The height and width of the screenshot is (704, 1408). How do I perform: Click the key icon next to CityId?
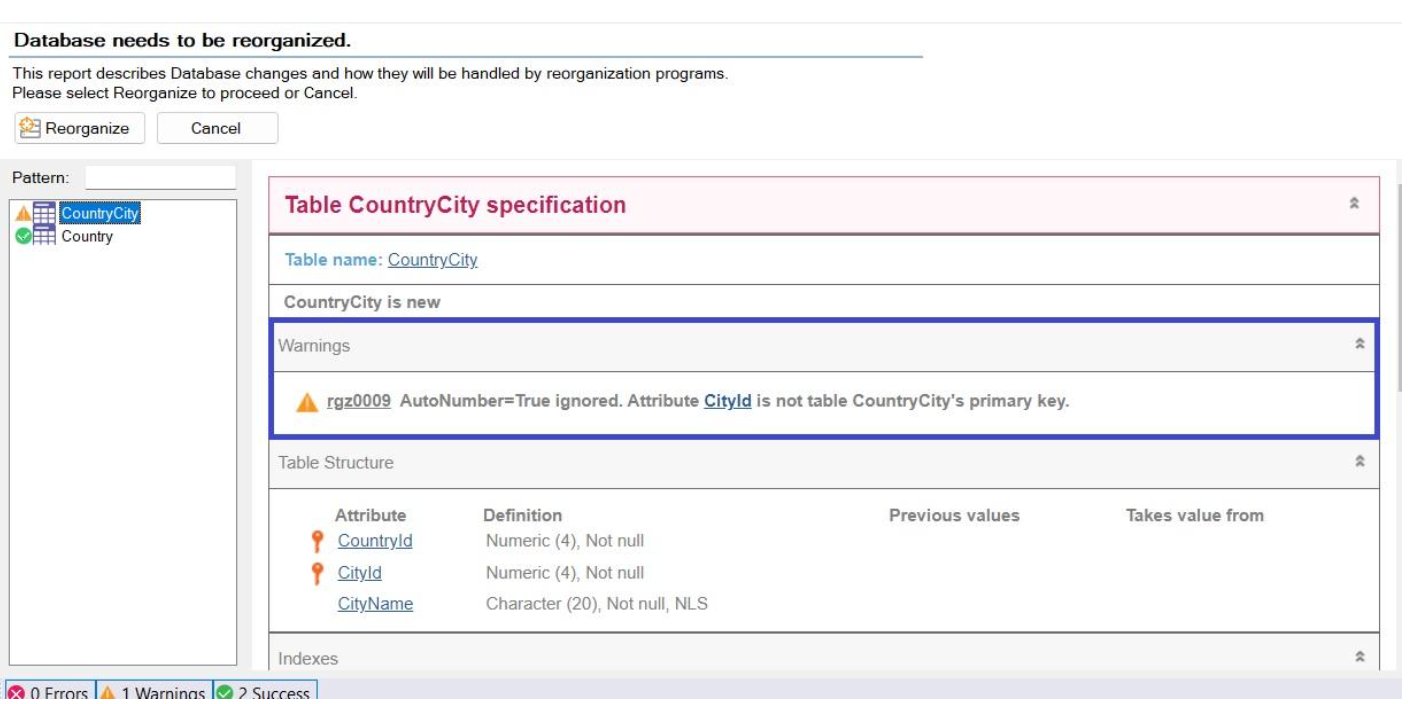pos(317,573)
